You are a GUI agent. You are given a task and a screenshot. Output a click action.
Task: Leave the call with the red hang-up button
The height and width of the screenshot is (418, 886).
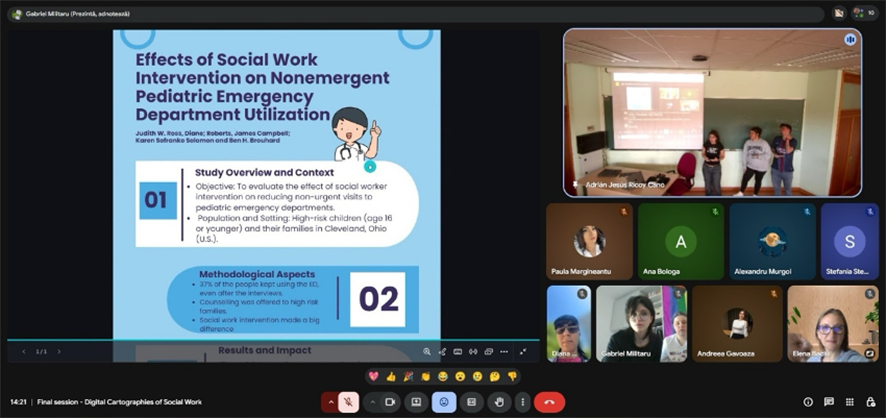tap(549, 402)
